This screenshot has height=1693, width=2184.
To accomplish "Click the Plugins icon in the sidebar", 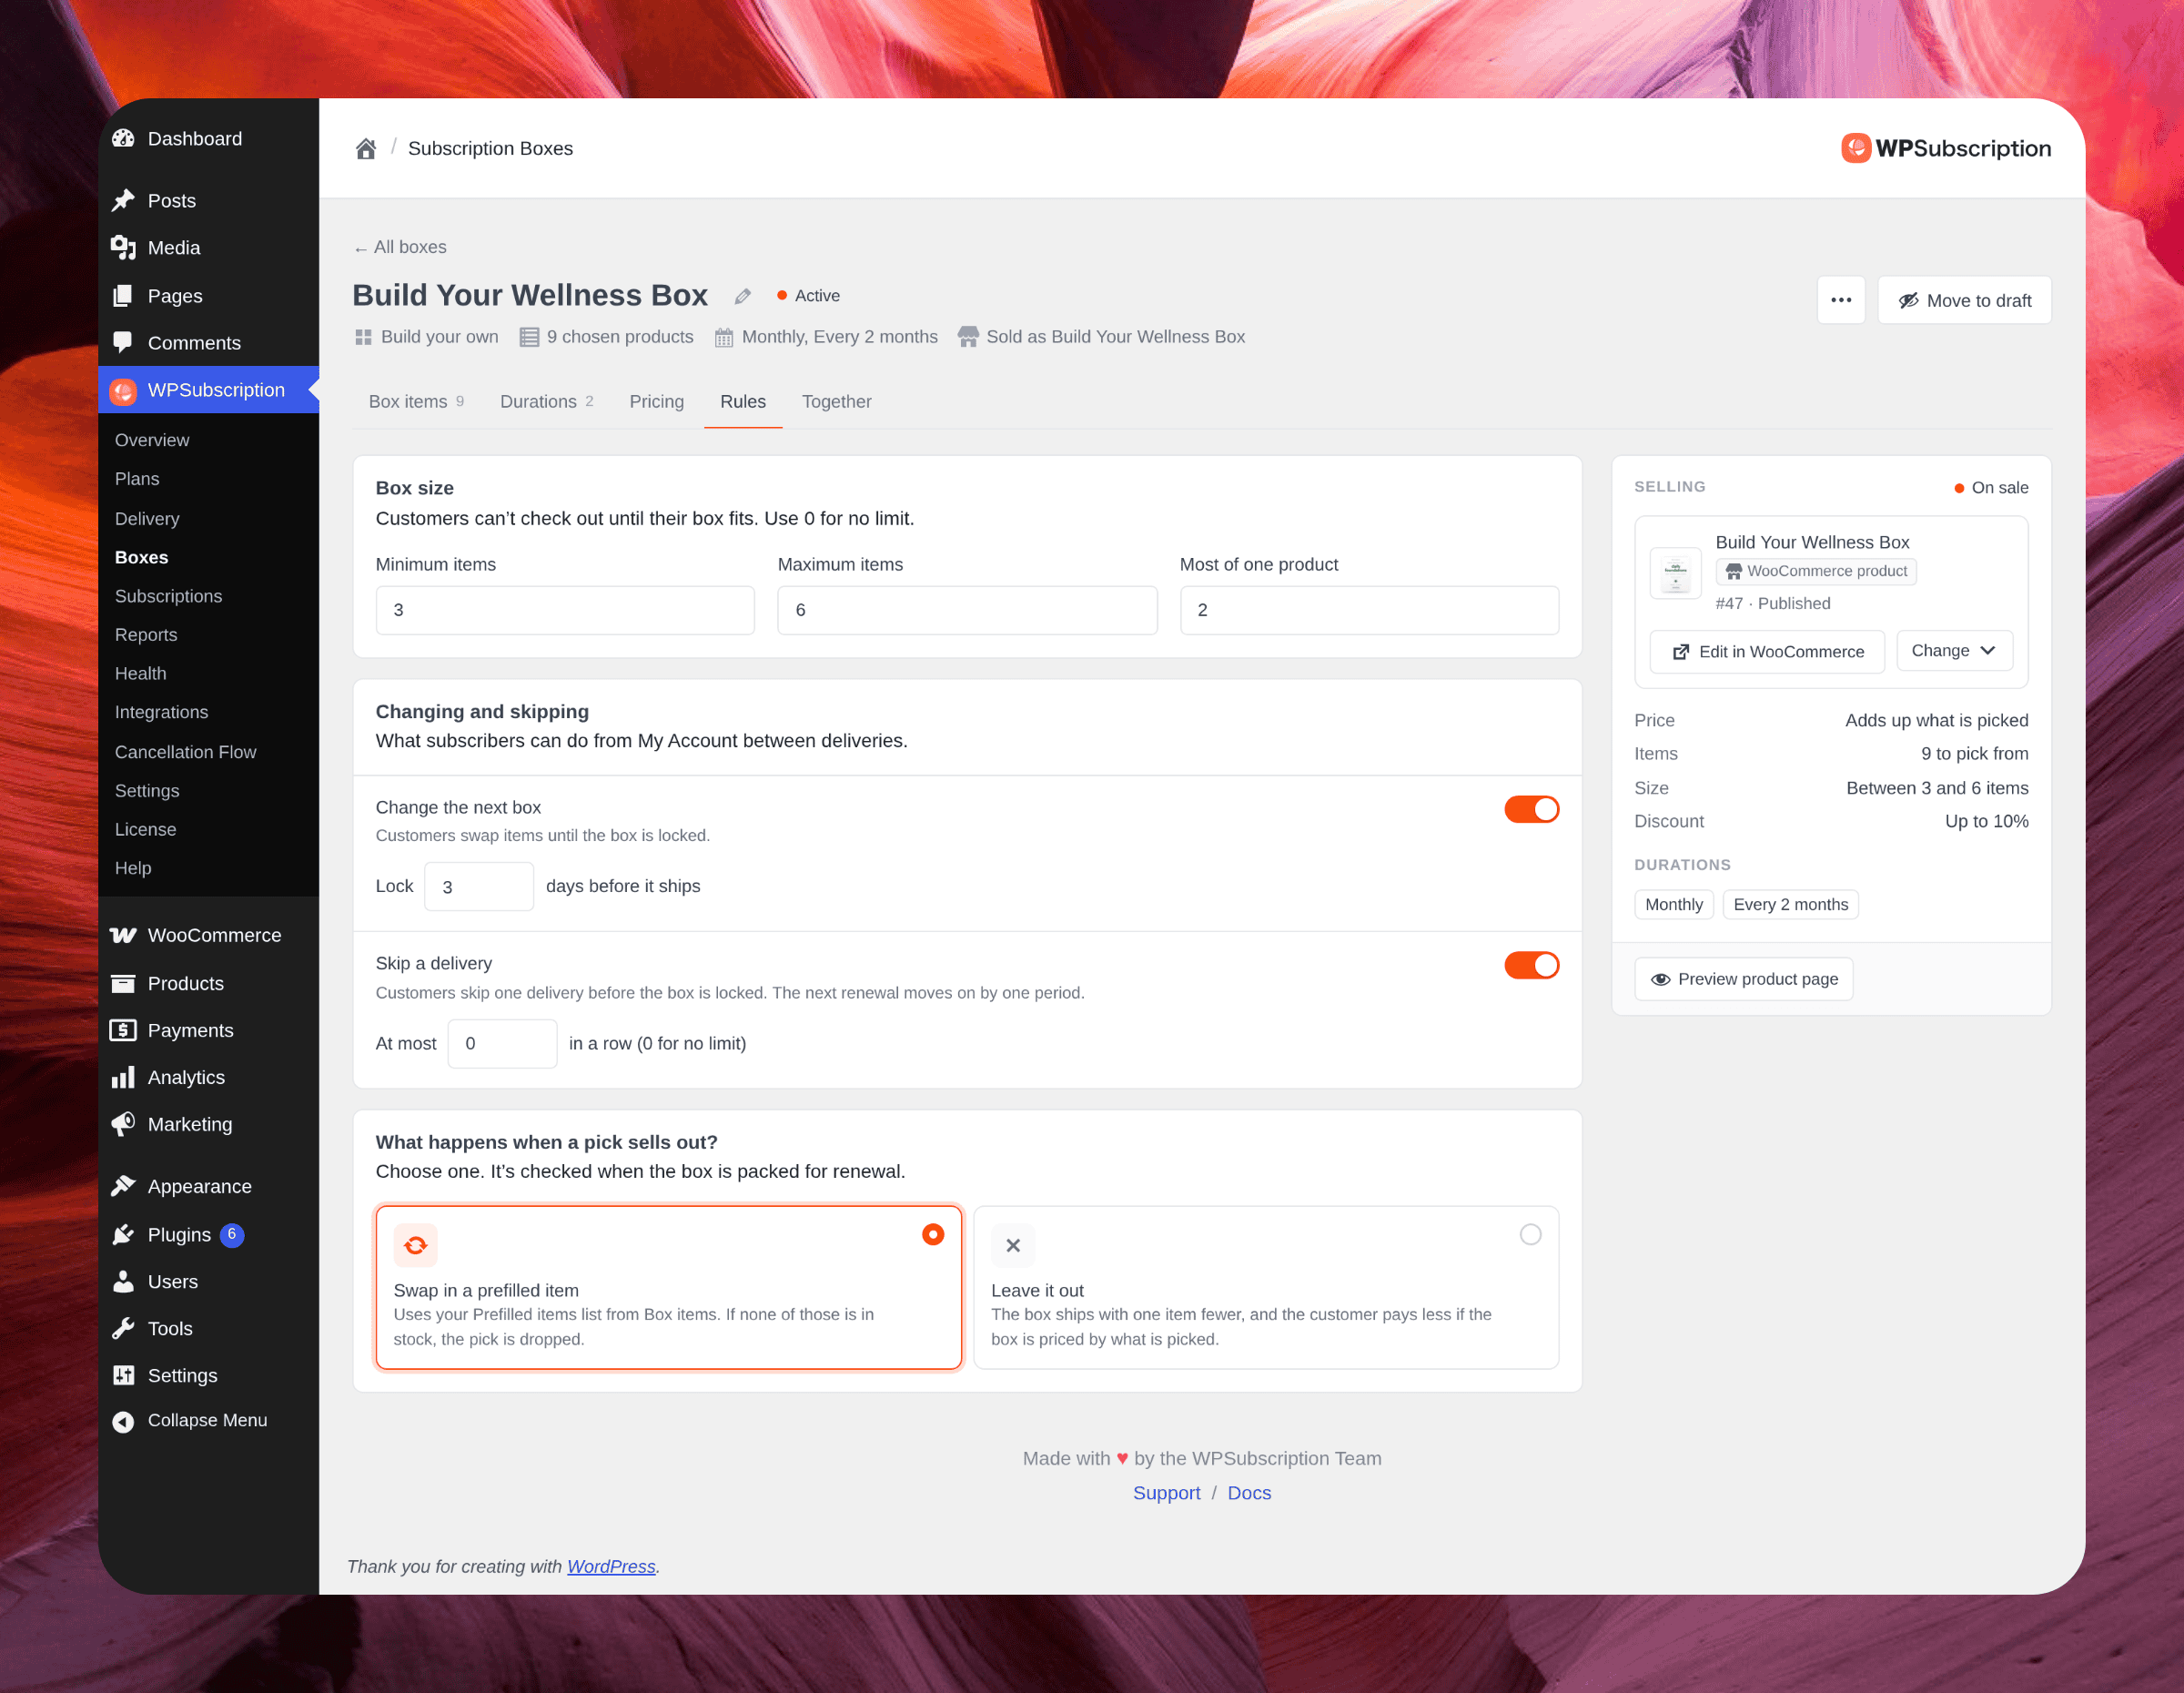I will [x=123, y=1234].
